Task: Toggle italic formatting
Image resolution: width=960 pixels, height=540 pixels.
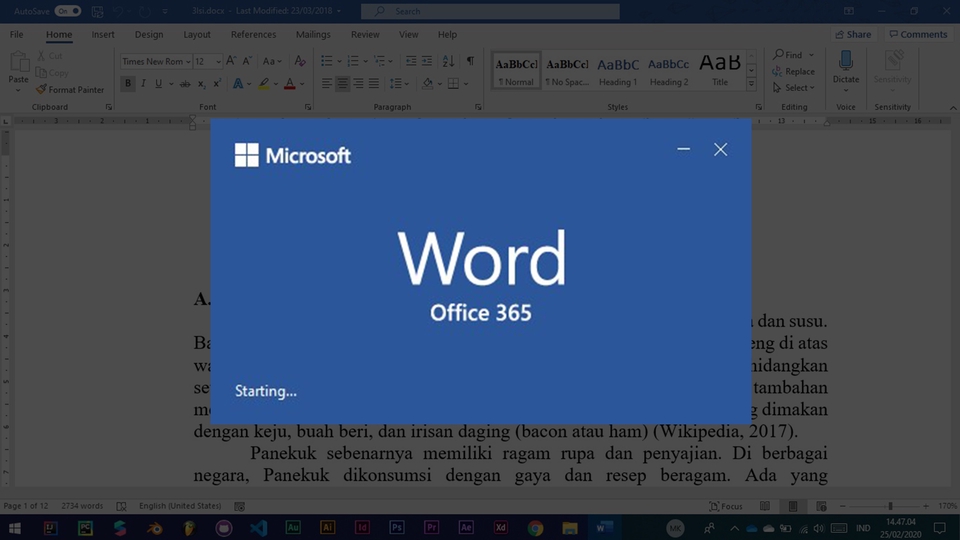Action: pos(143,83)
